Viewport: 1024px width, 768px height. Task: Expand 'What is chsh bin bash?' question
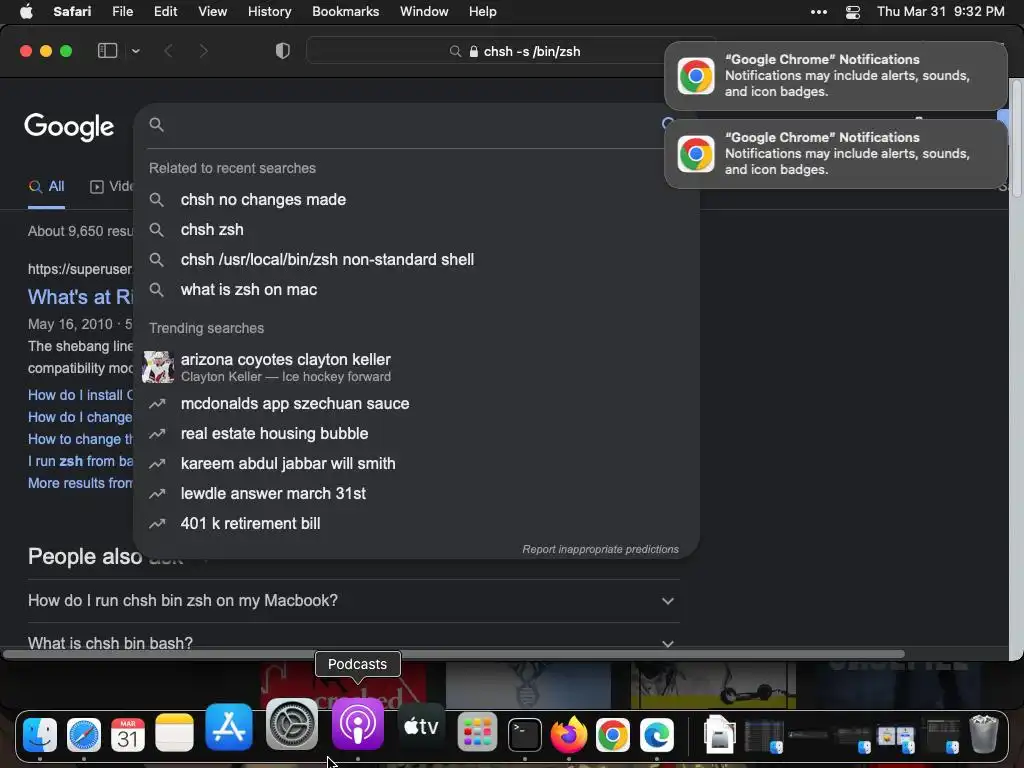tap(353, 643)
